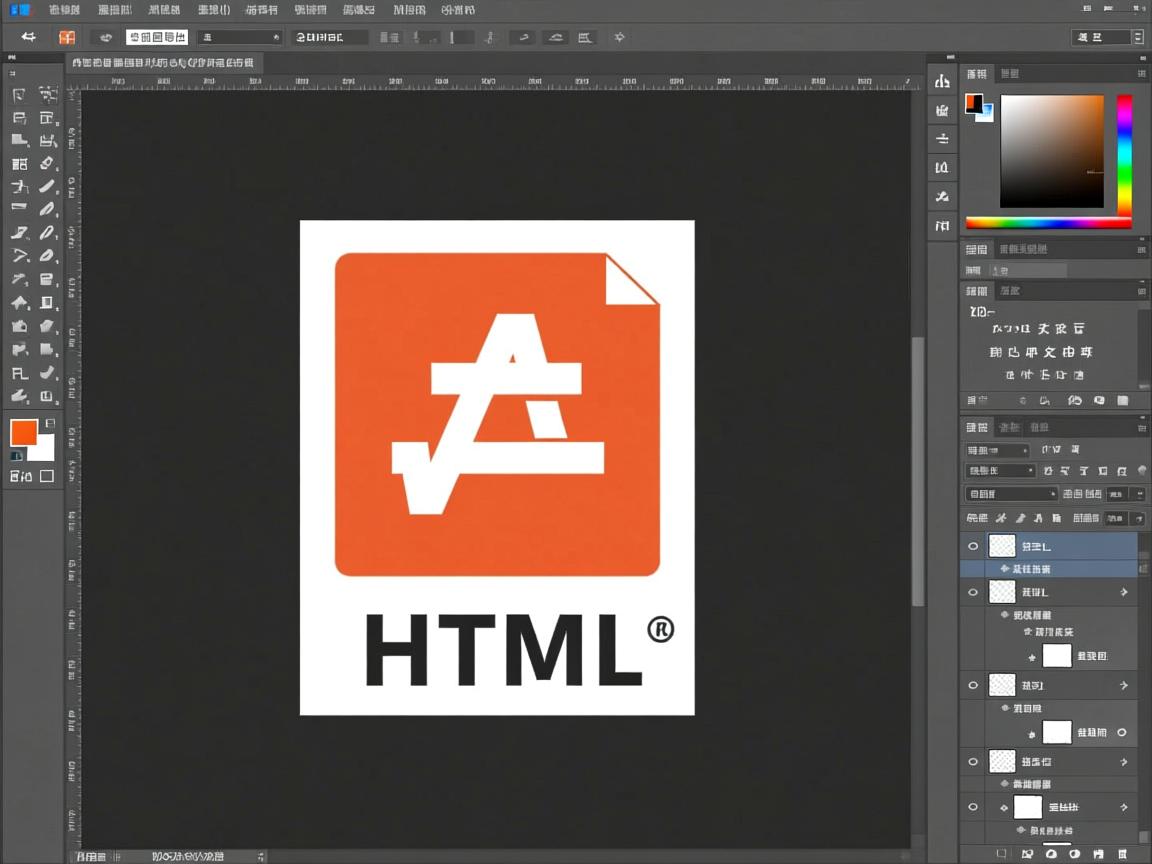Hide the selected top layer using its eye toggle

coord(973,545)
